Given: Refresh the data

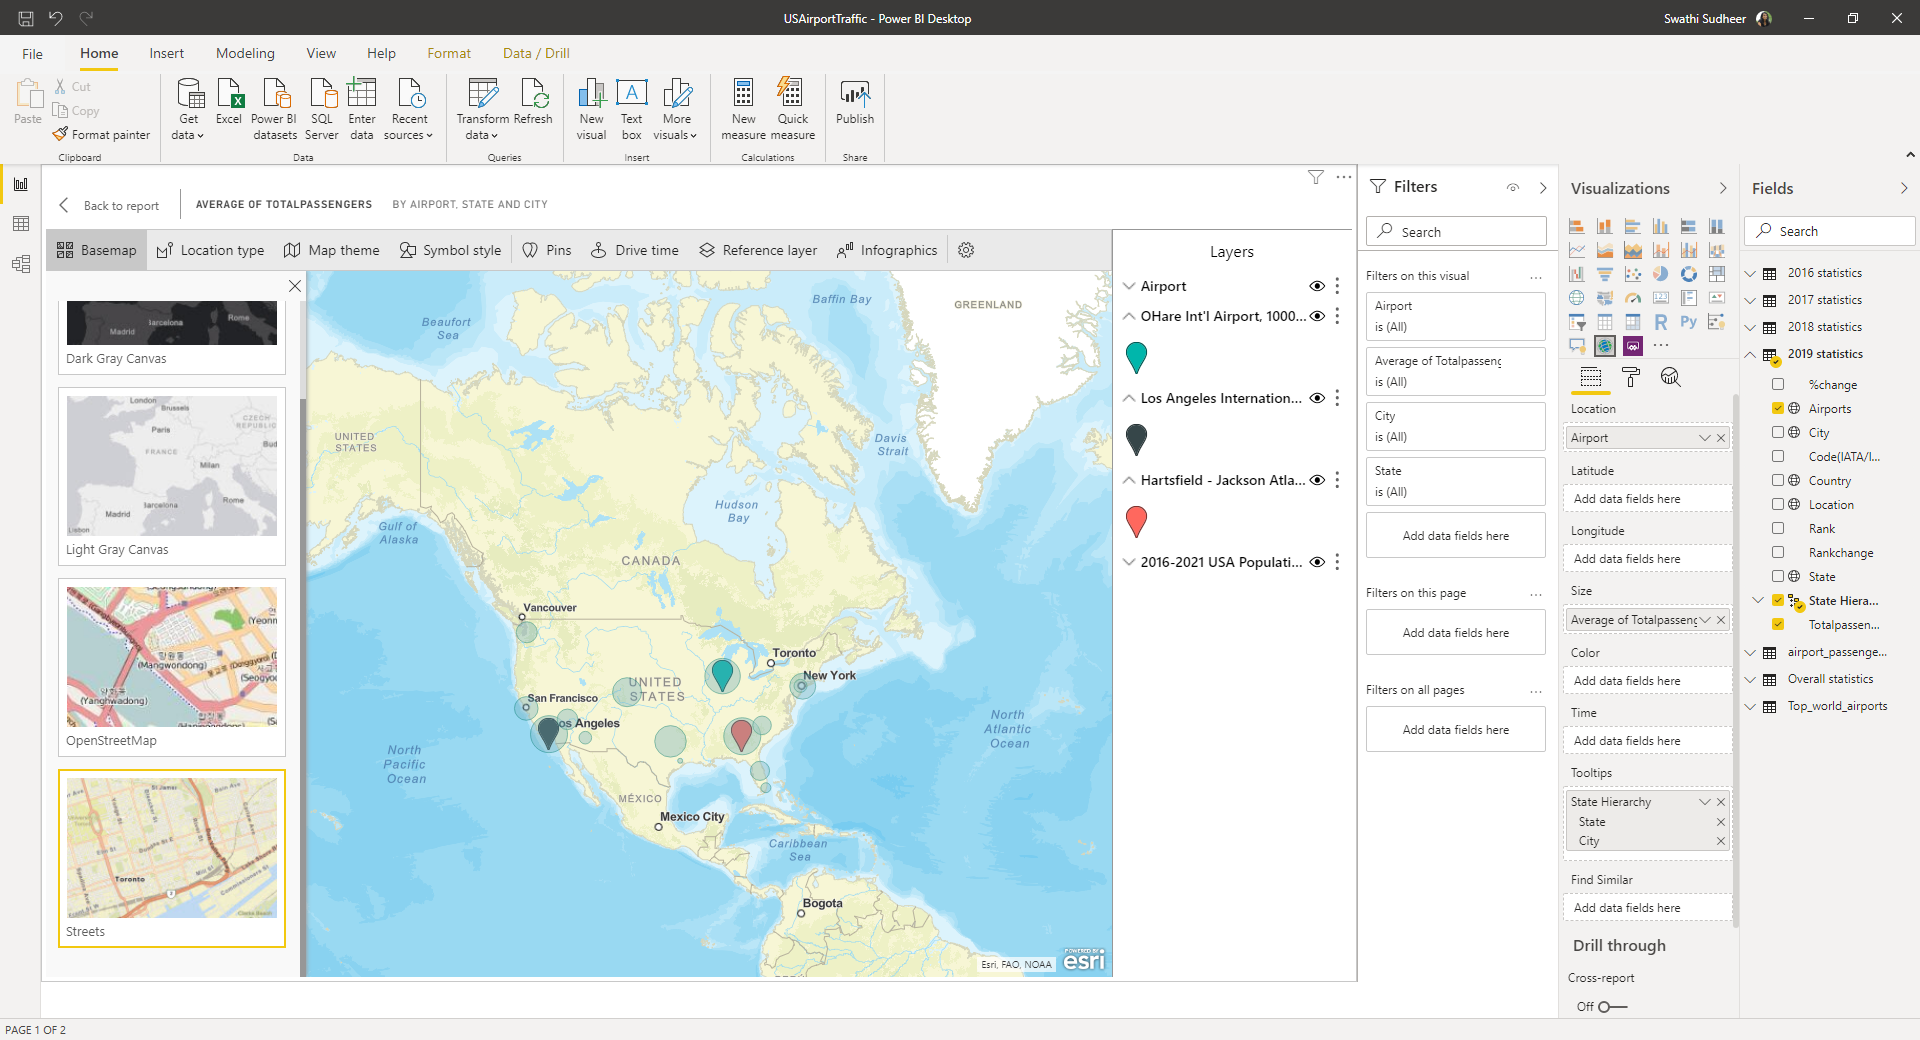Looking at the screenshot, I should (x=533, y=101).
